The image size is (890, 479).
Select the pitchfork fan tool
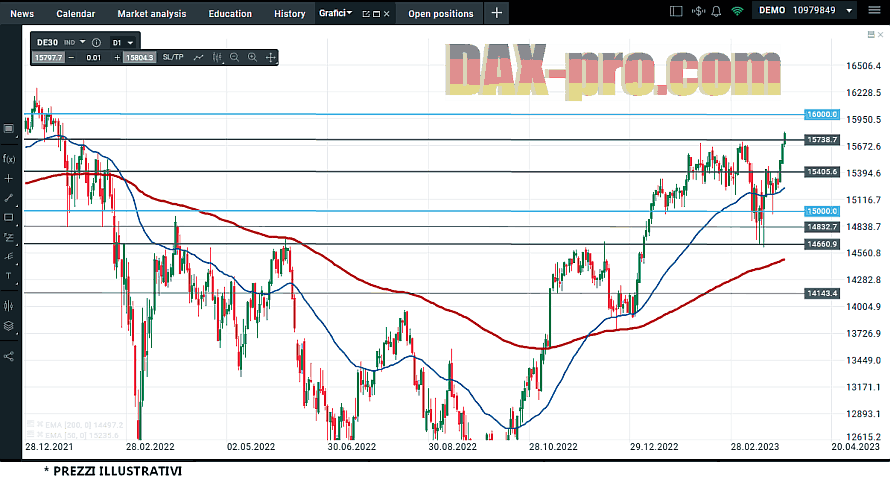(9, 257)
